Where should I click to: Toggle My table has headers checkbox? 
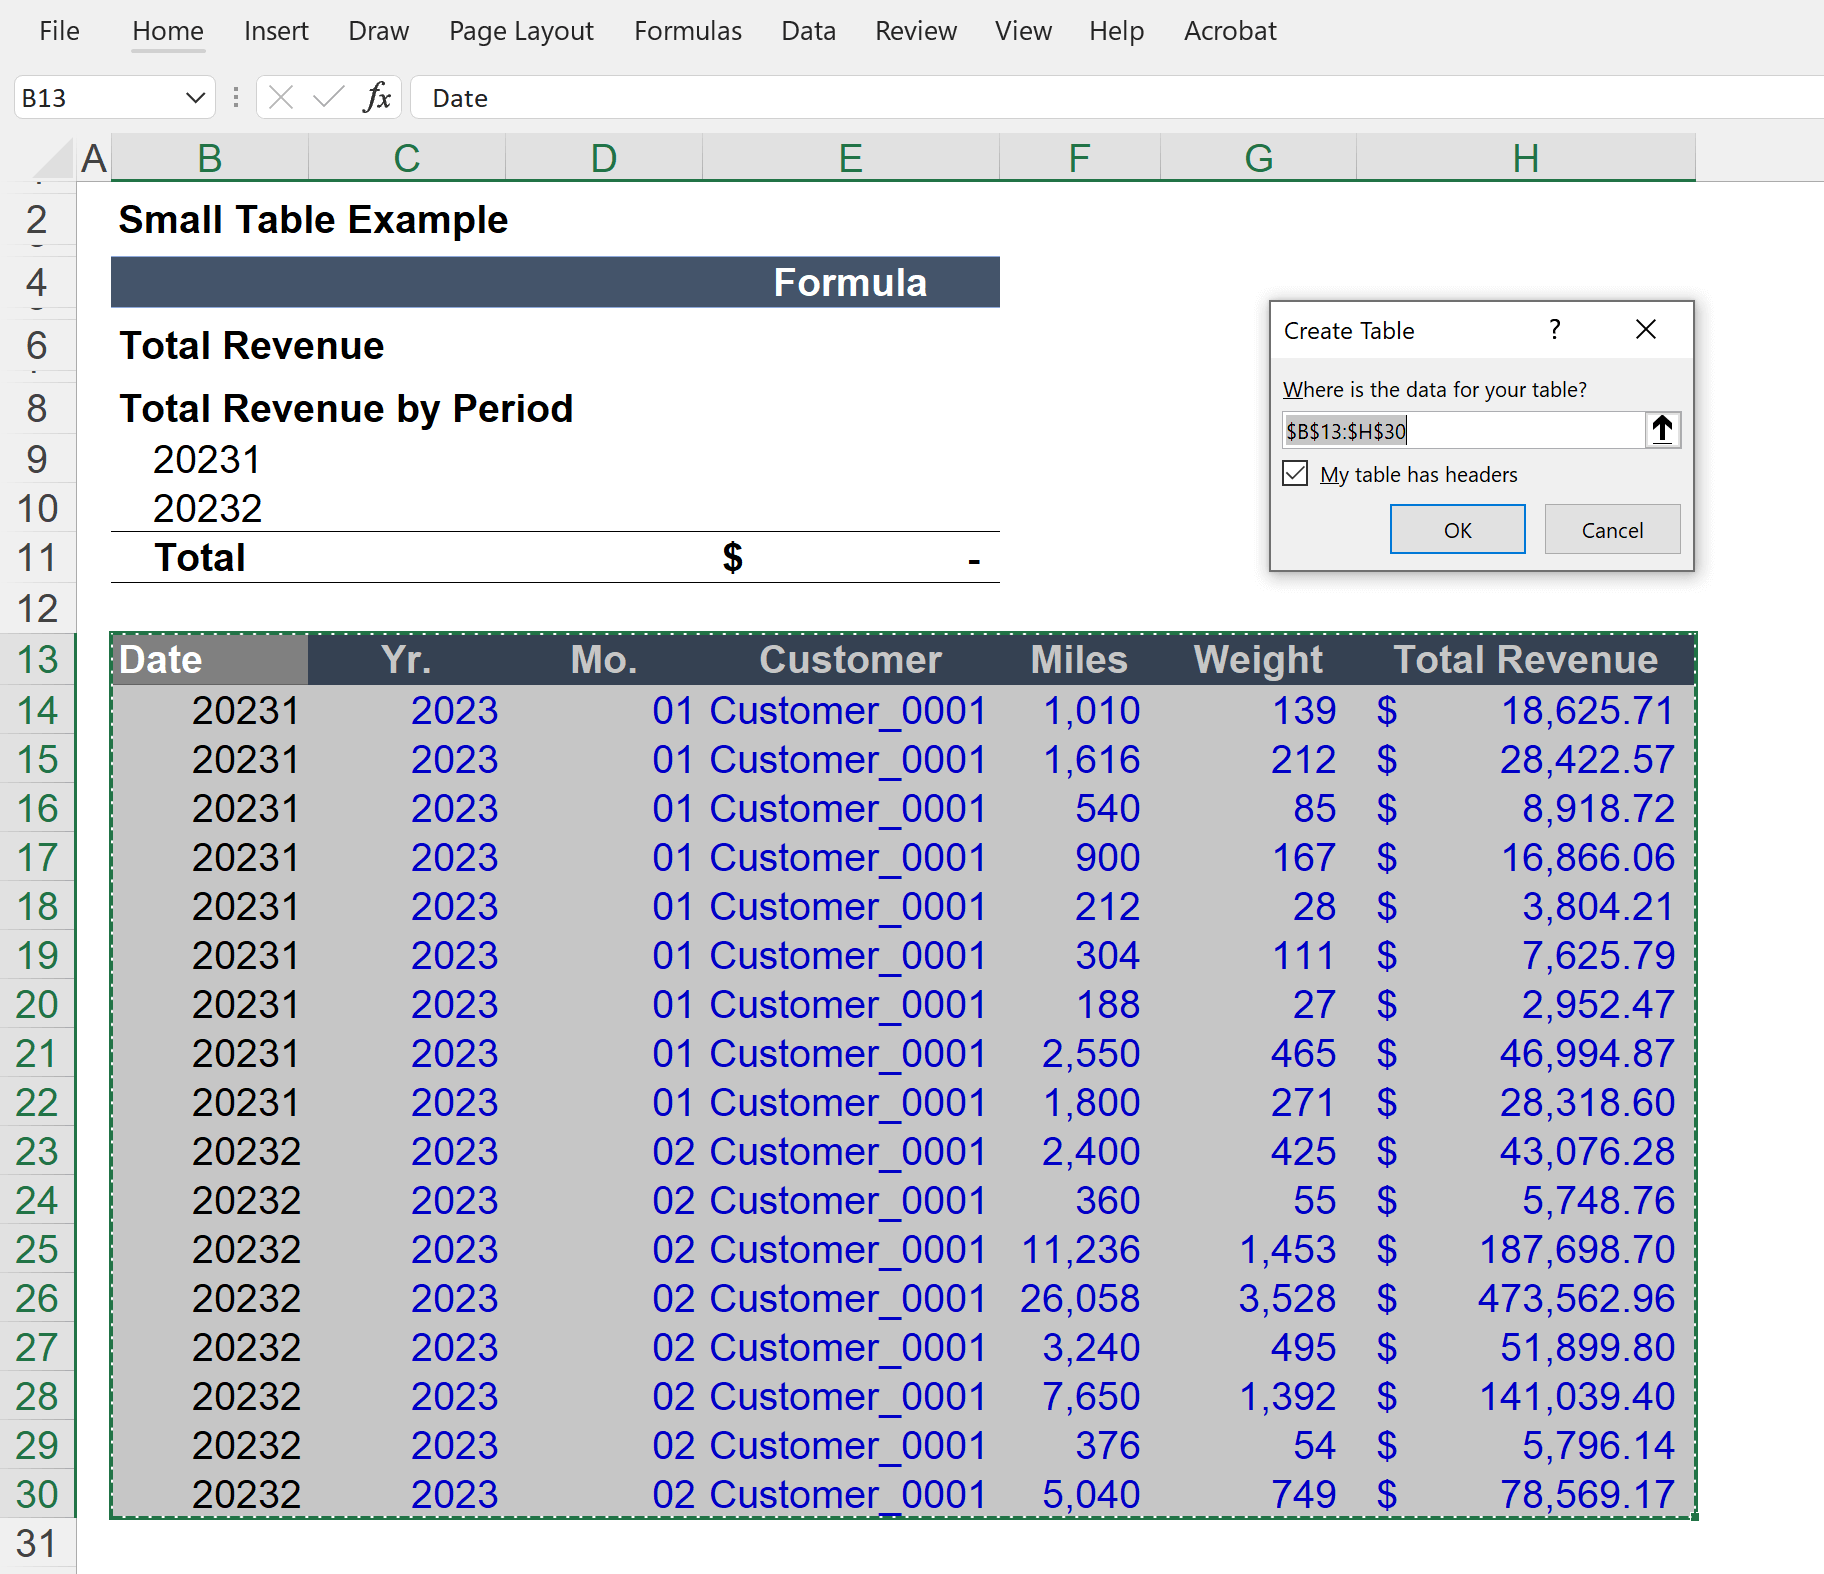click(1295, 473)
